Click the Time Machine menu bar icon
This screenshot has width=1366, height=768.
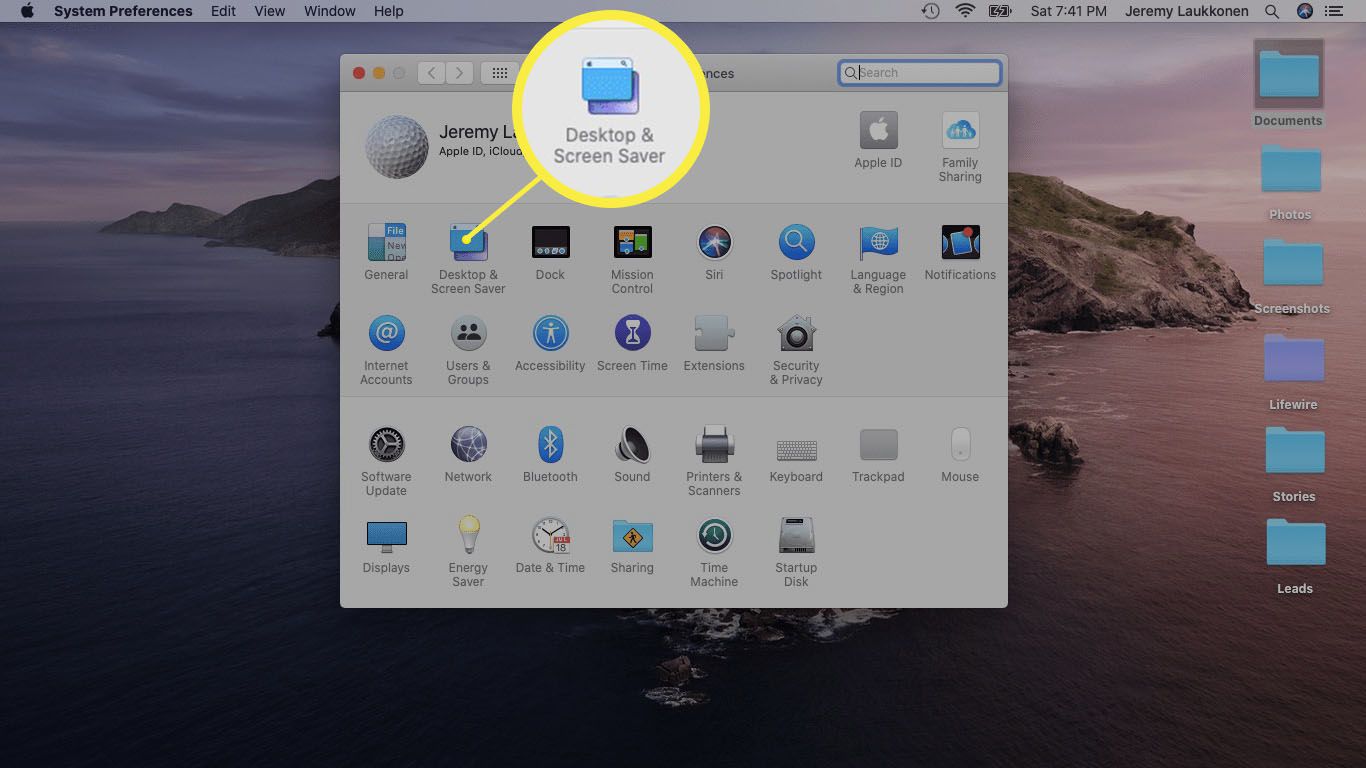point(930,11)
